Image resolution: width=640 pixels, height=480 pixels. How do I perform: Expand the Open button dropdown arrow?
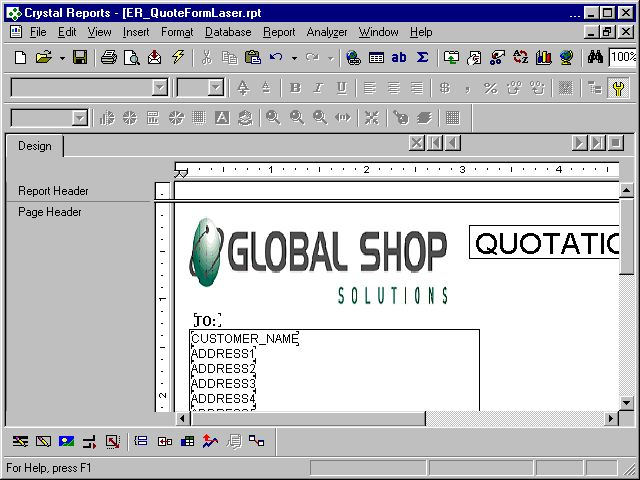[x=62, y=58]
